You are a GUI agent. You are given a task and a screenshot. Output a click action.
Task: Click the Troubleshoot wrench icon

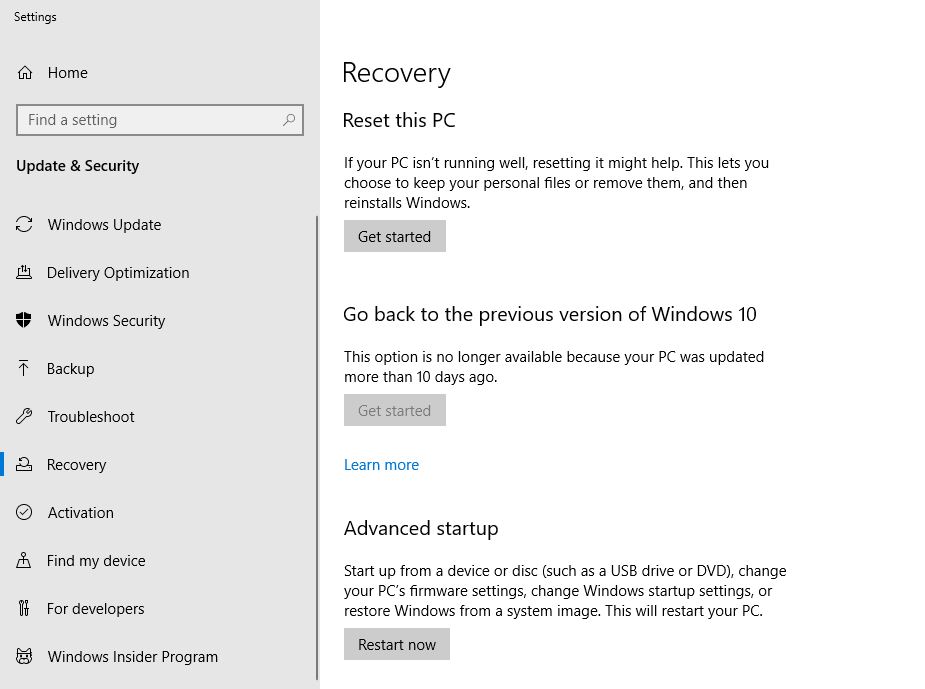tap(24, 416)
